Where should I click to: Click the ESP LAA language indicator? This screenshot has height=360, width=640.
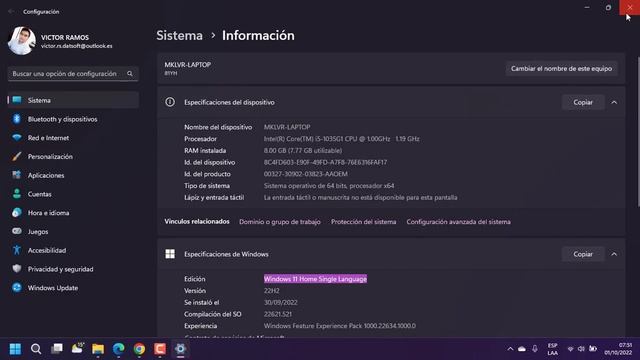click(x=553, y=349)
